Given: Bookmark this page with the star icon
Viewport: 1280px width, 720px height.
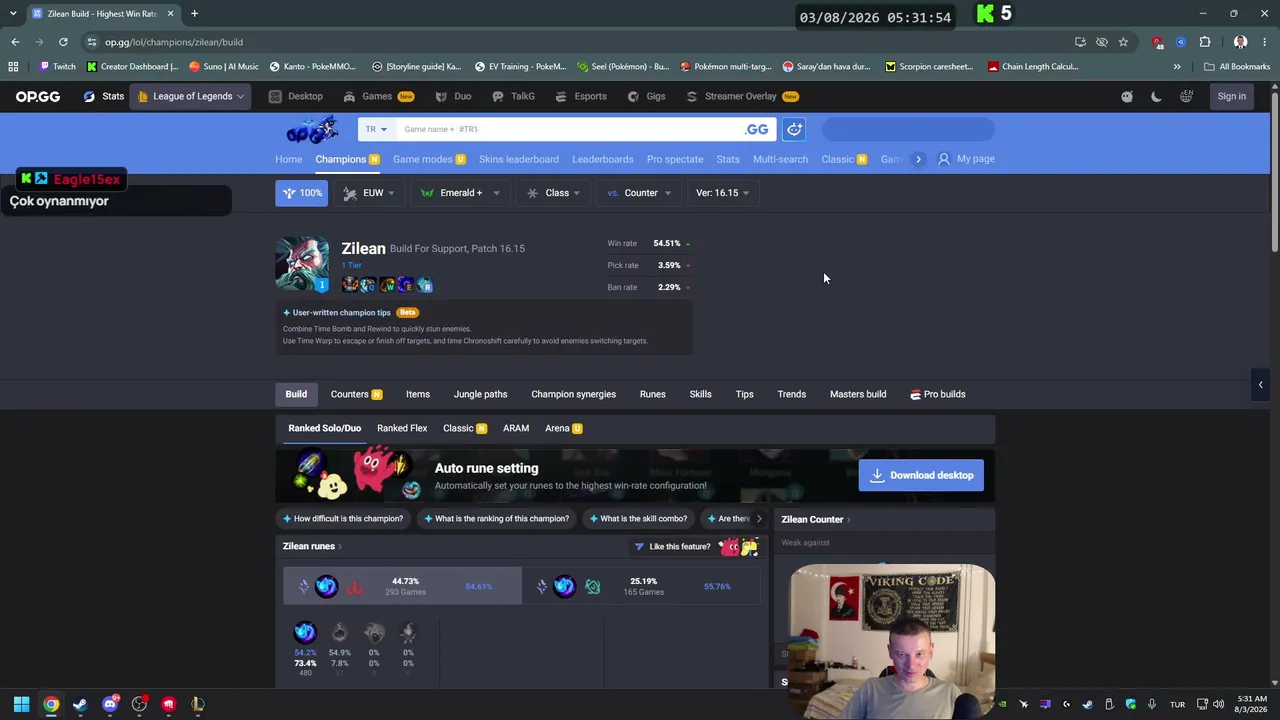Looking at the screenshot, I should (1123, 42).
